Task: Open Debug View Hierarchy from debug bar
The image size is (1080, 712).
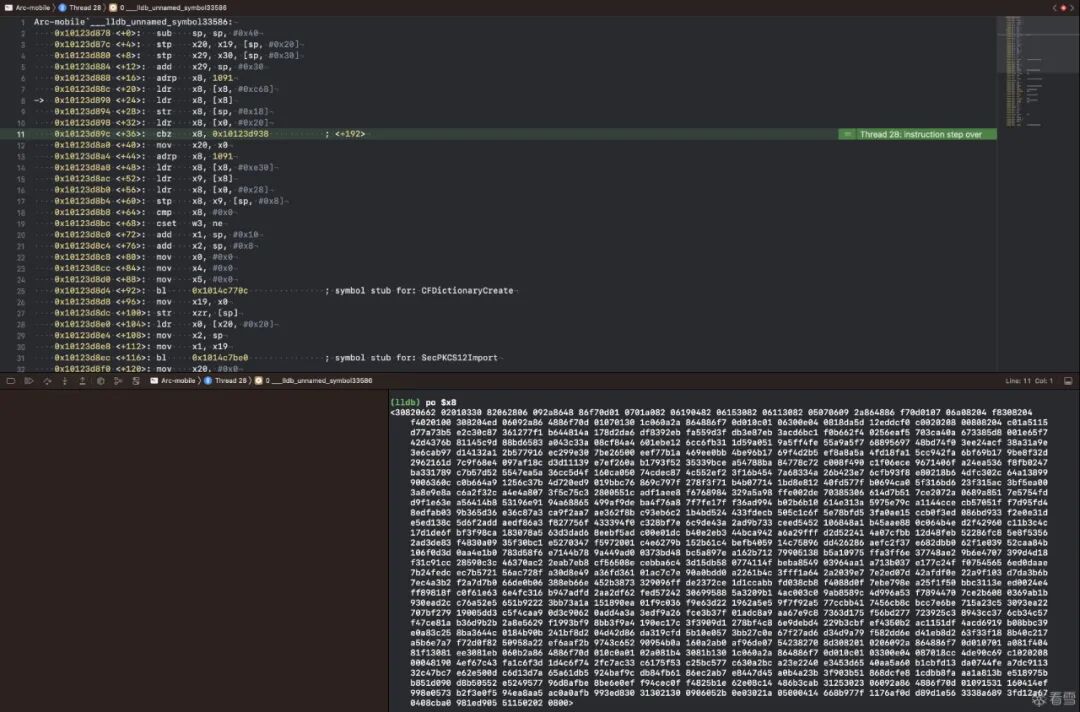Action: coord(101,381)
